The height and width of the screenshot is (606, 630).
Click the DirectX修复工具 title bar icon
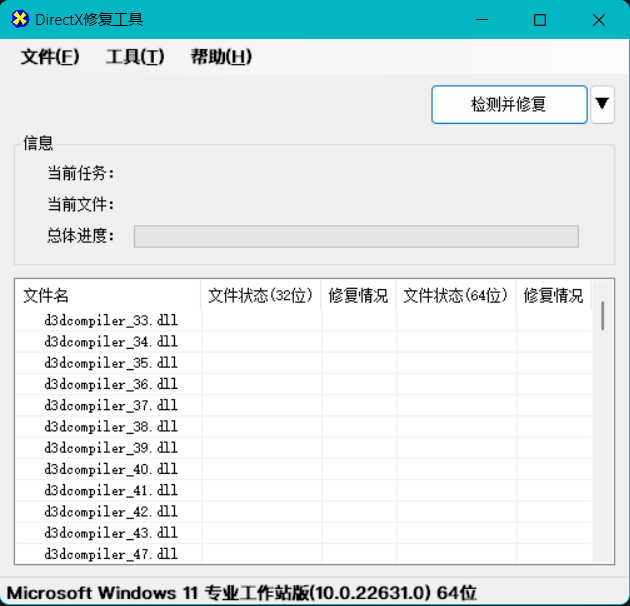[20, 19]
